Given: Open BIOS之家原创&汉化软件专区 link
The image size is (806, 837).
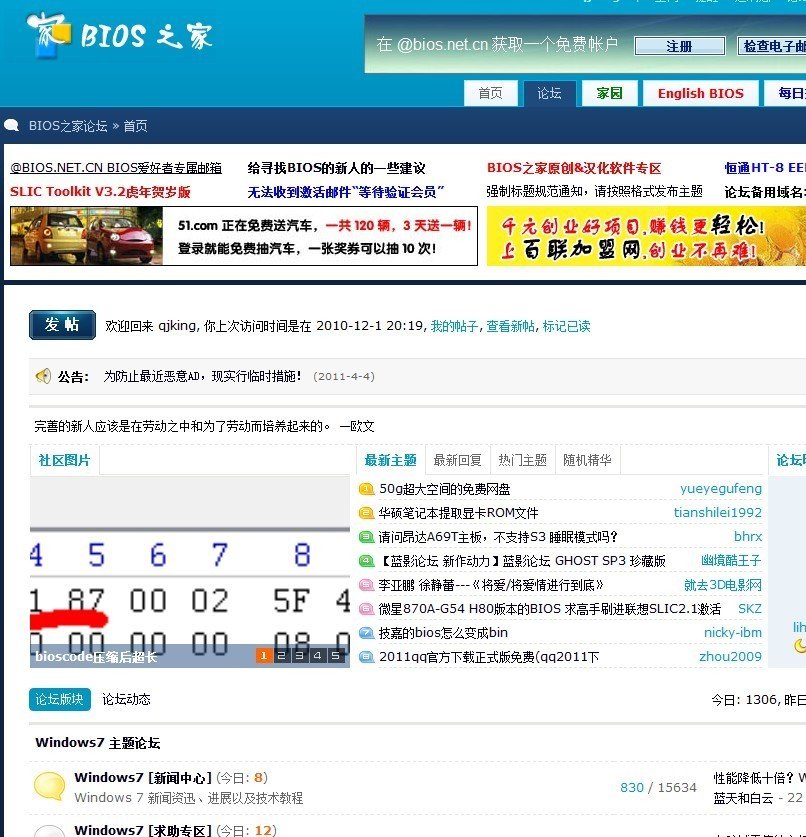Looking at the screenshot, I should (x=574, y=168).
